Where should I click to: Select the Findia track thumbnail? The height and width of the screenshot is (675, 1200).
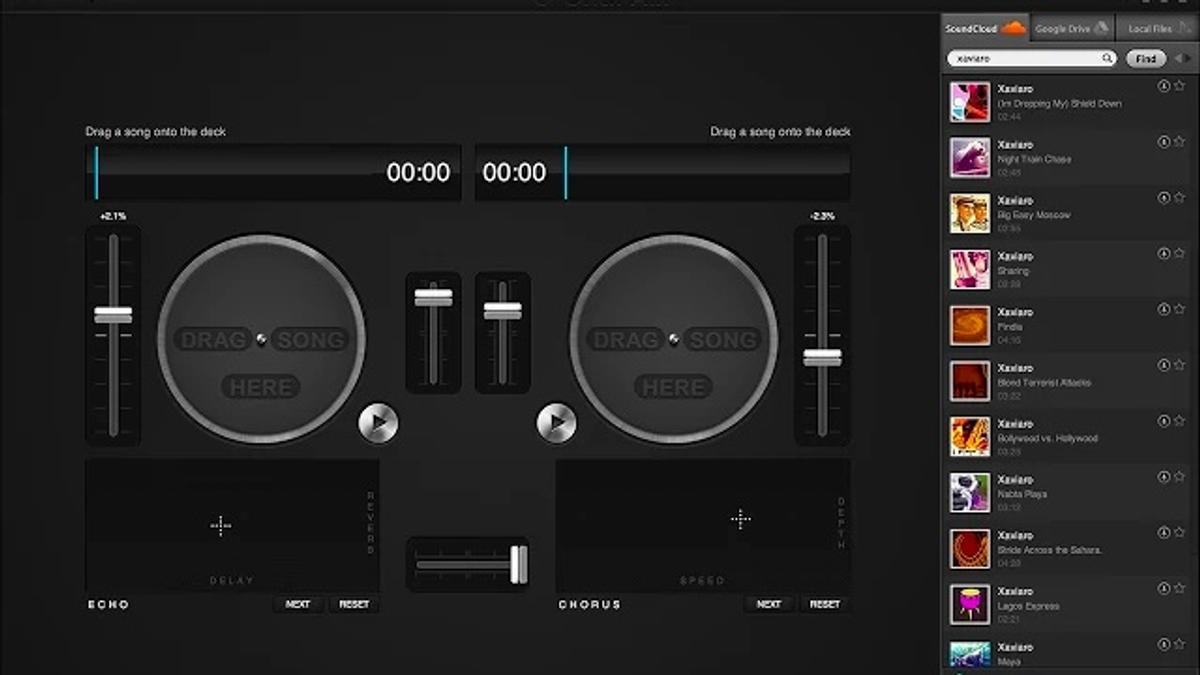[x=970, y=326]
